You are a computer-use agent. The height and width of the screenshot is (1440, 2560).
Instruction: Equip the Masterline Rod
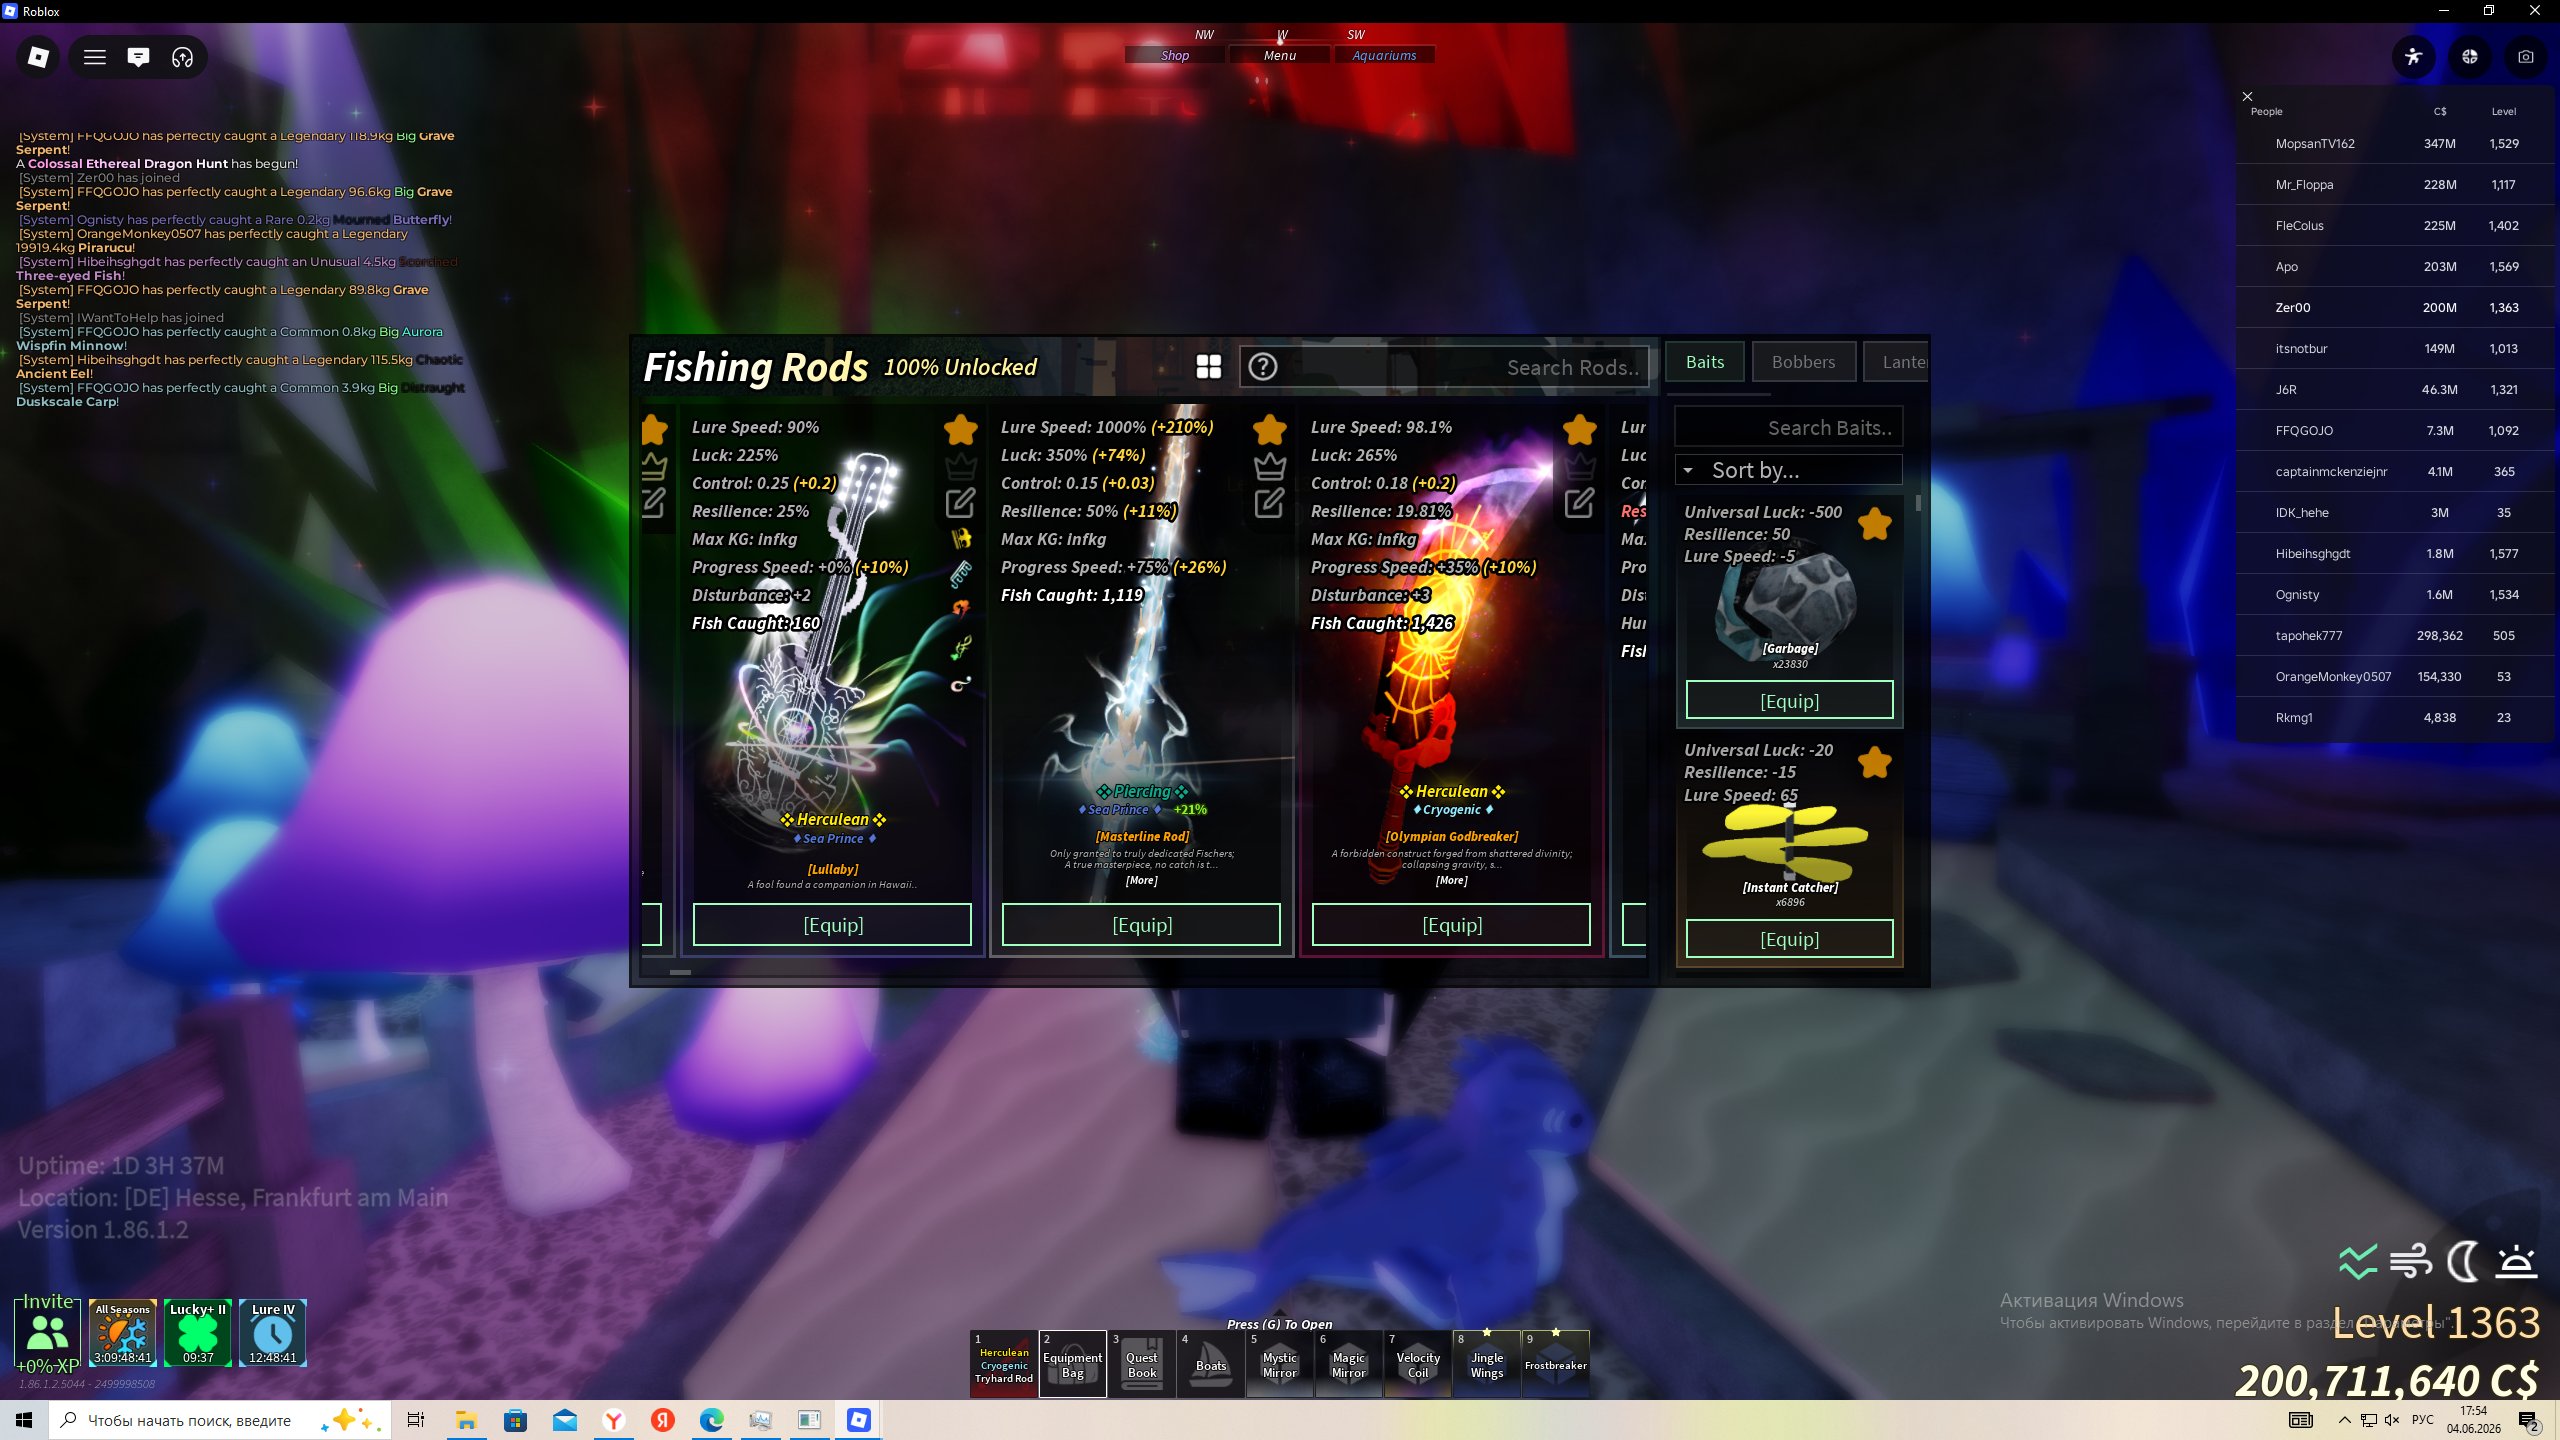1142,925
